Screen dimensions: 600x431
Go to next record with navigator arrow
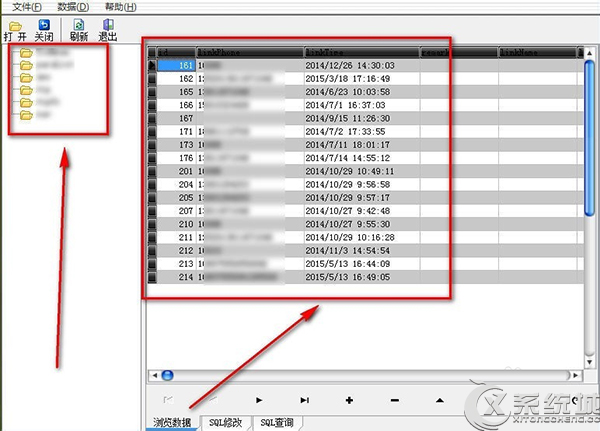pyautogui.click(x=259, y=400)
